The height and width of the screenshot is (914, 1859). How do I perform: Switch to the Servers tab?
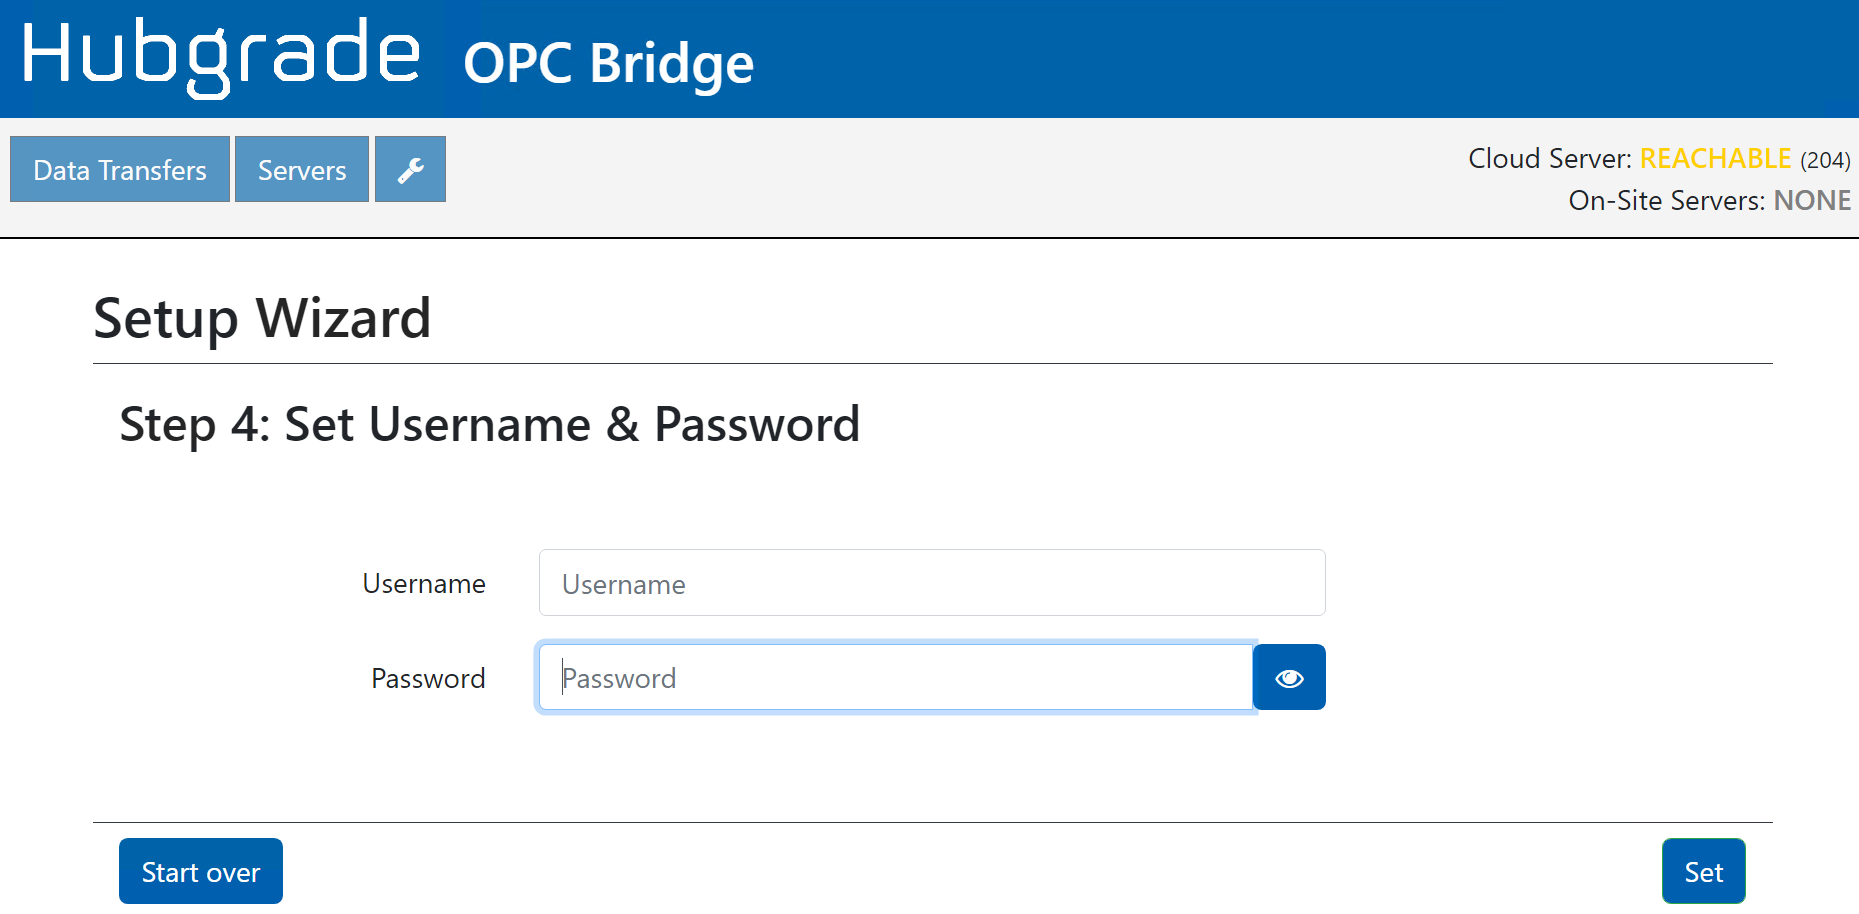[302, 170]
